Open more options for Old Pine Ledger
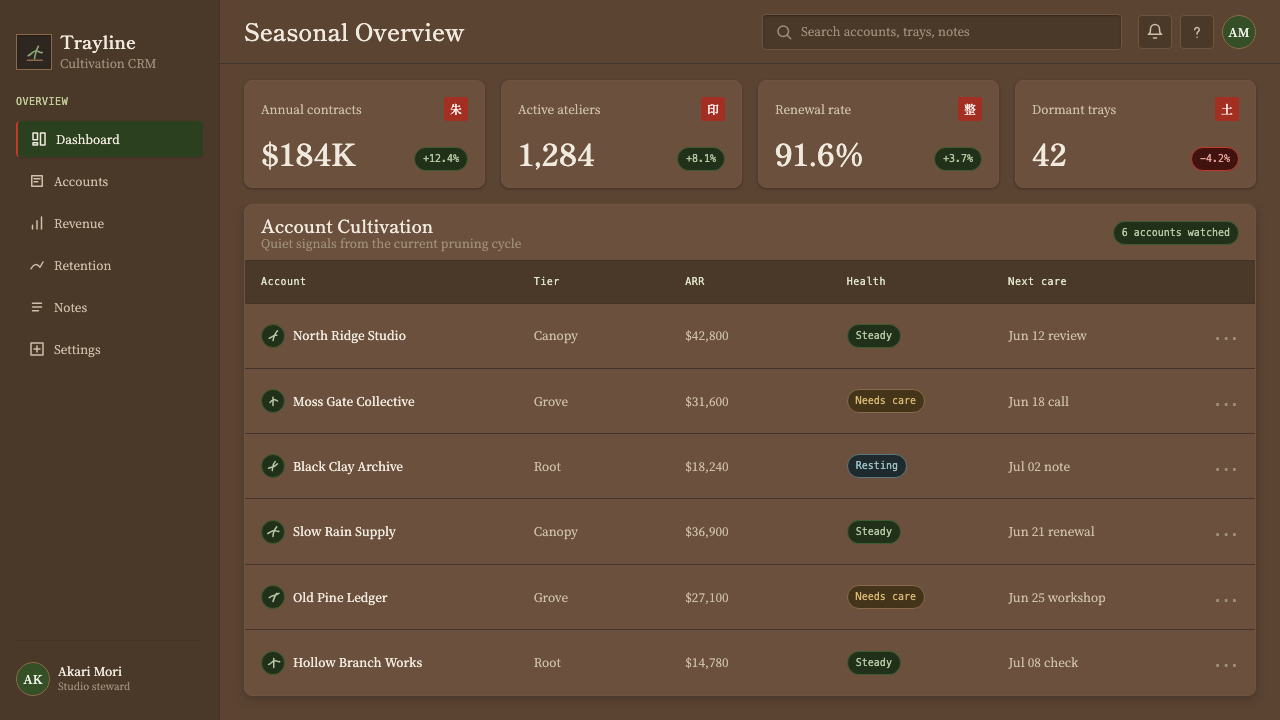This screenshot has width=1280, height=720. click(1226, 598)
